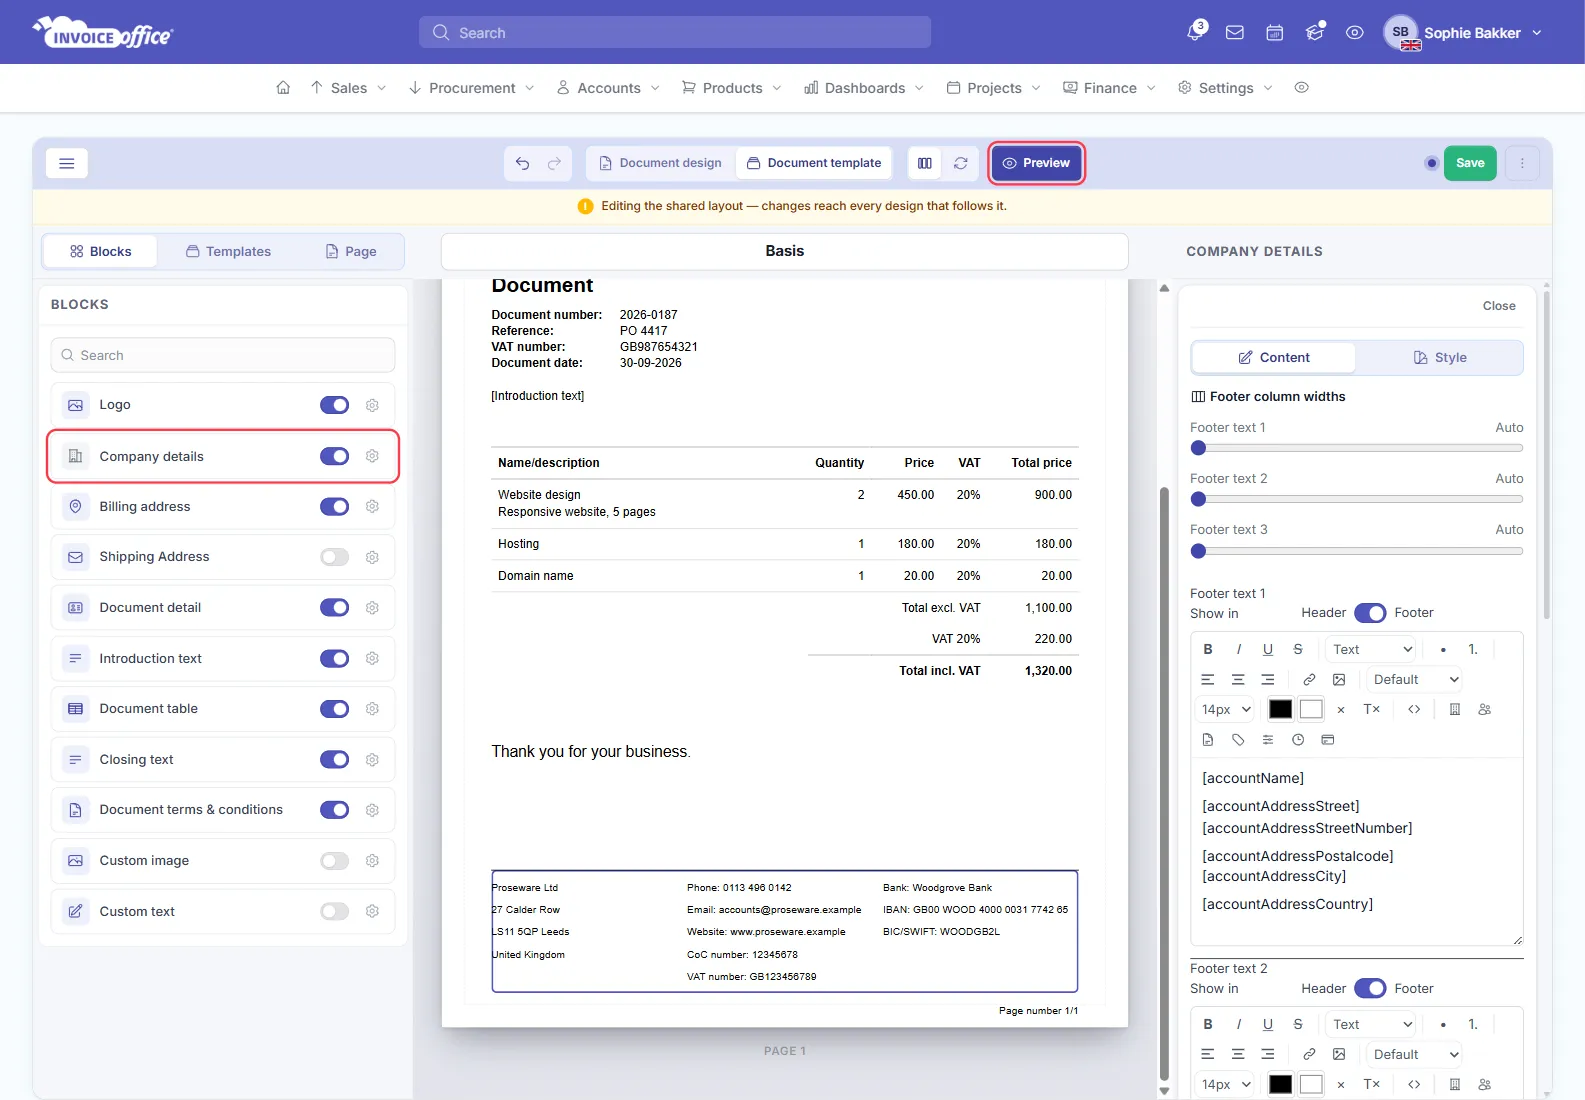This screenshot has height=1100, width=1585.
Task: Open the three-dot more options menu
Action: point(1522,163)
